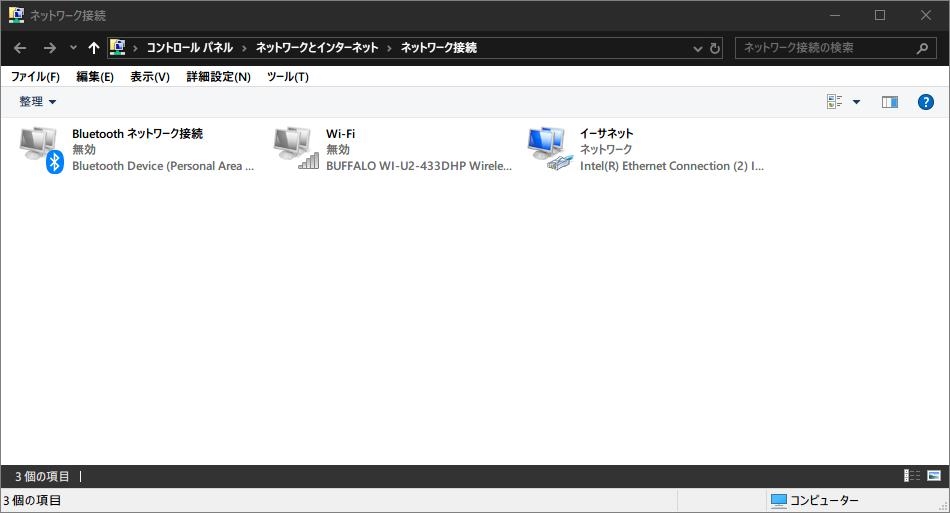Expand chevron before コントロール パネル breadcrumb
The width and height of the screenshot is (950, 513).
pos(135,48)
